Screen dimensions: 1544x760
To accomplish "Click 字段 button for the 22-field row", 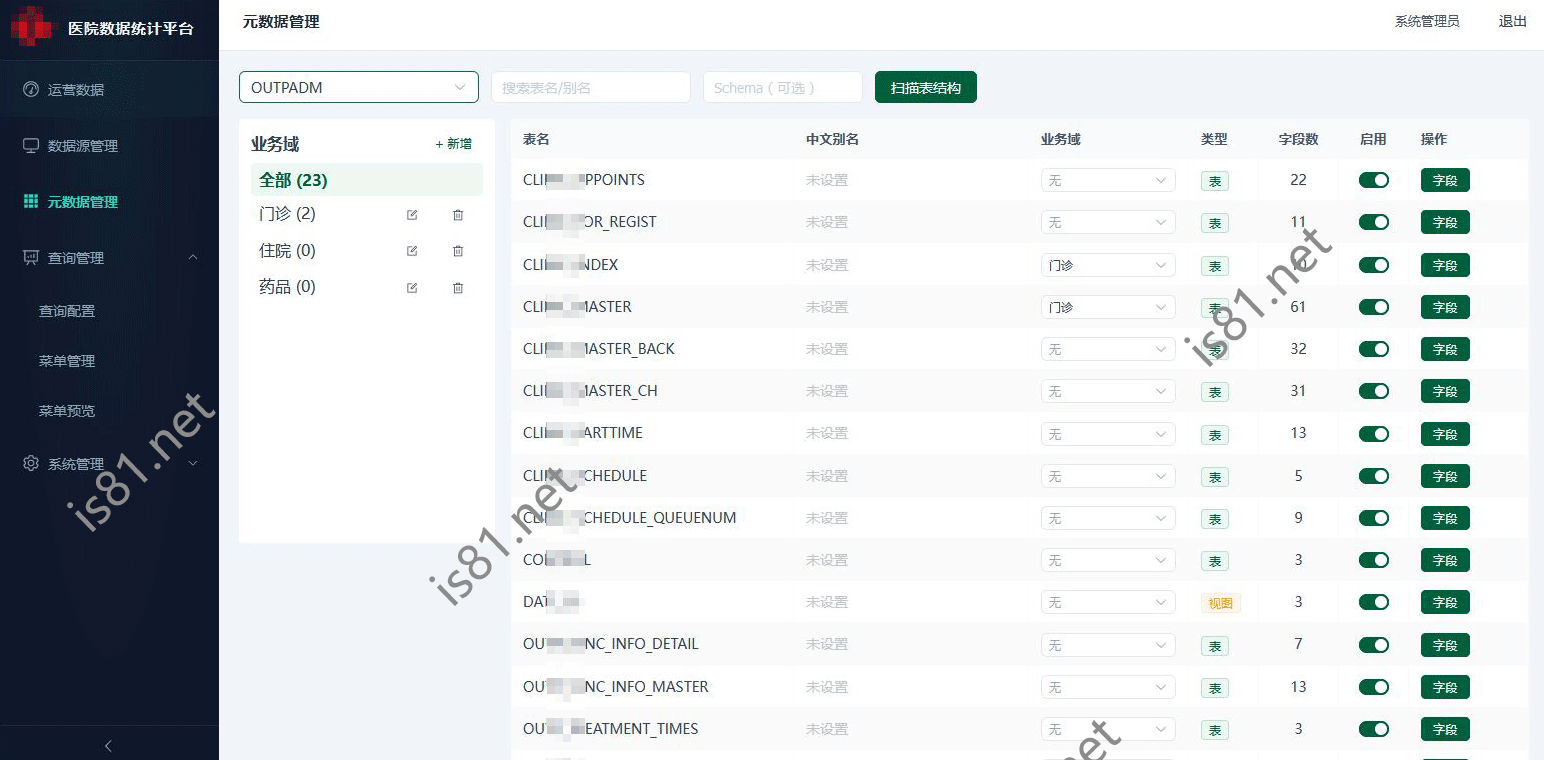I will click(x=1445, y=180).
